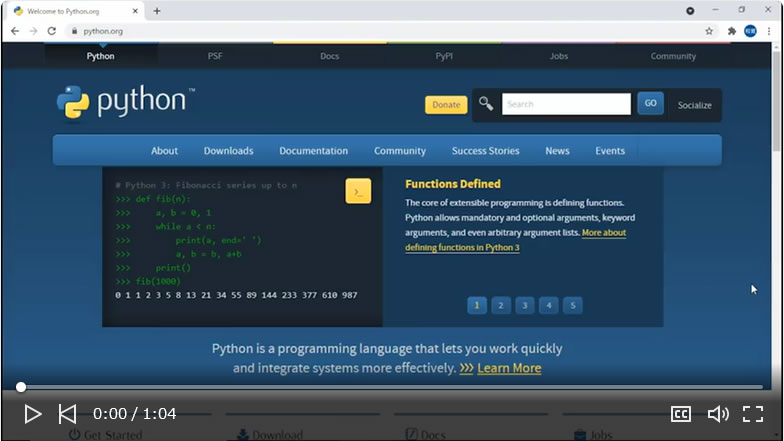
Task: Select the Jobs top tab
Action: click(x=558, y=56)
